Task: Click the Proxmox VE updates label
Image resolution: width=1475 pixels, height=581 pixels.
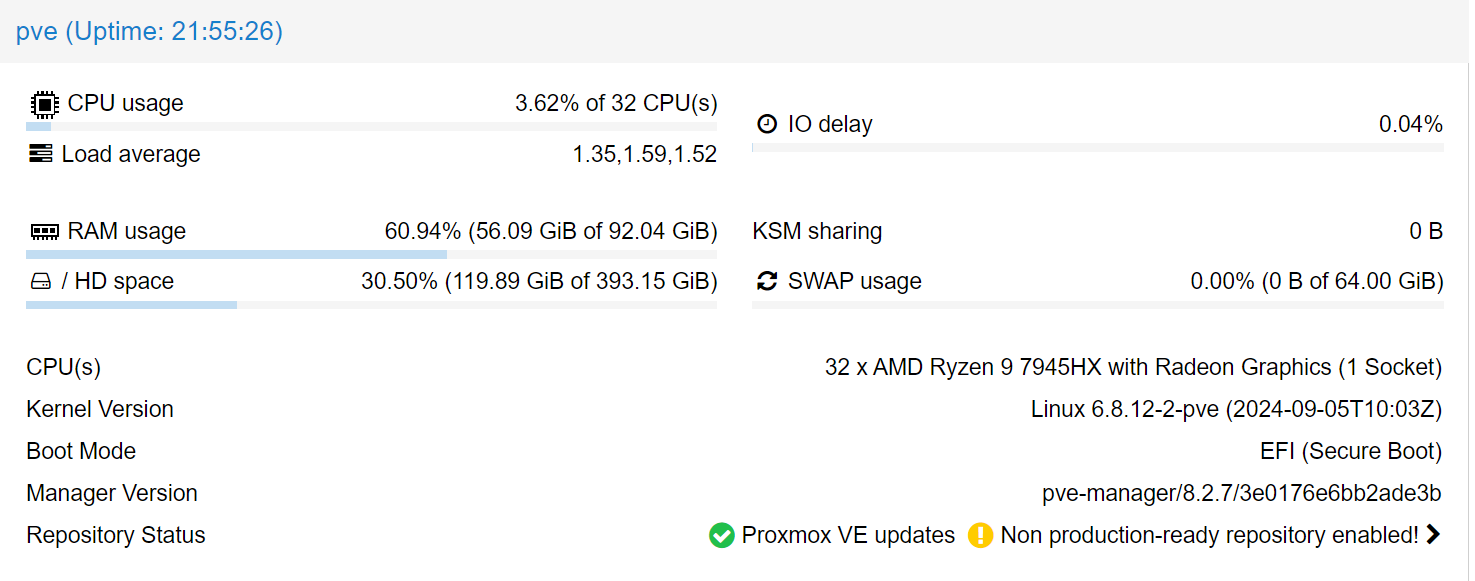Action: tap(848, 536)
